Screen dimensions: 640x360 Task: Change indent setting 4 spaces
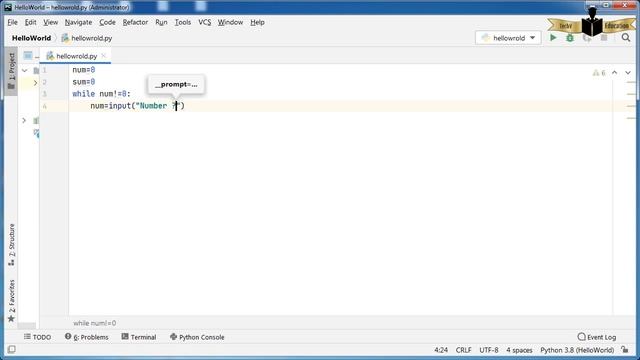(519, 350)
